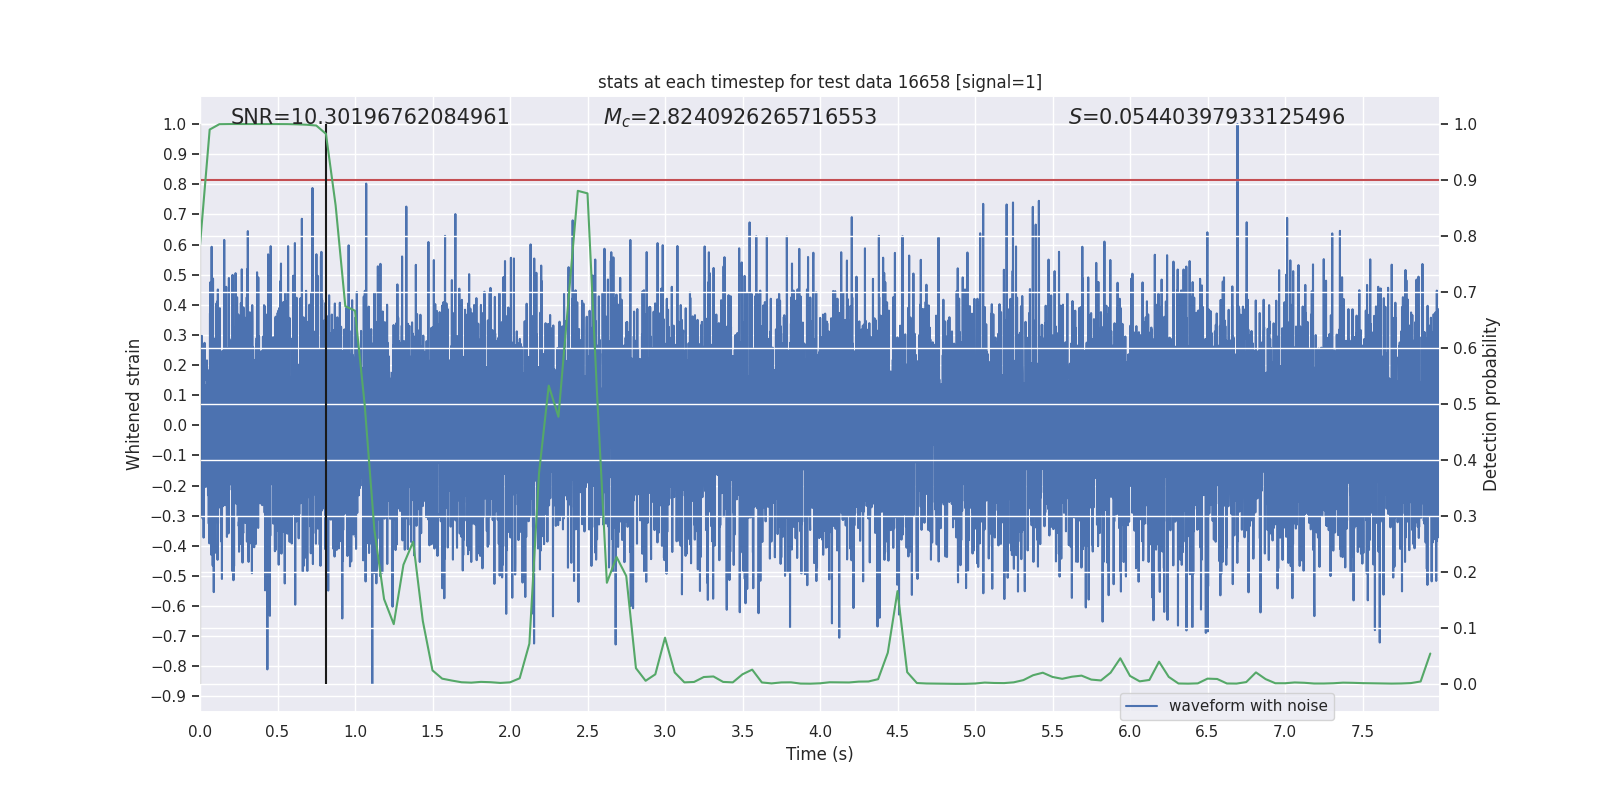The image size is (1600, 800).
Task: Click the 2.0 tick label on time axis
Action: pyautogui.click(x=510, y=732)
